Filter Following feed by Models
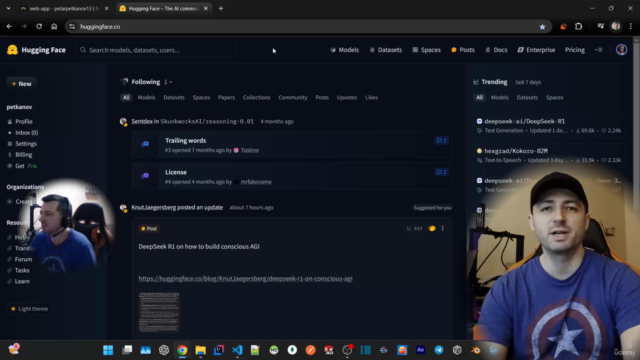Screen dimensions: 640x360 146,98
